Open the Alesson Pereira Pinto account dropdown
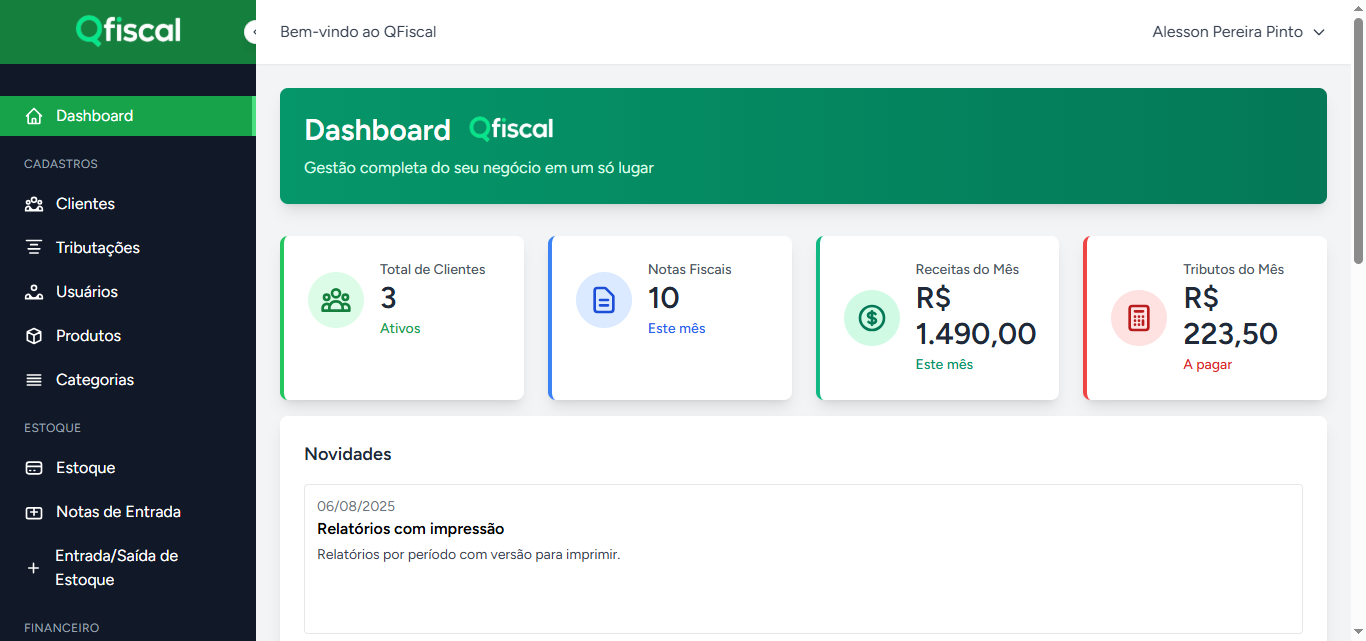Viewport: 1366px width, 641px height. pos(1239,31)
